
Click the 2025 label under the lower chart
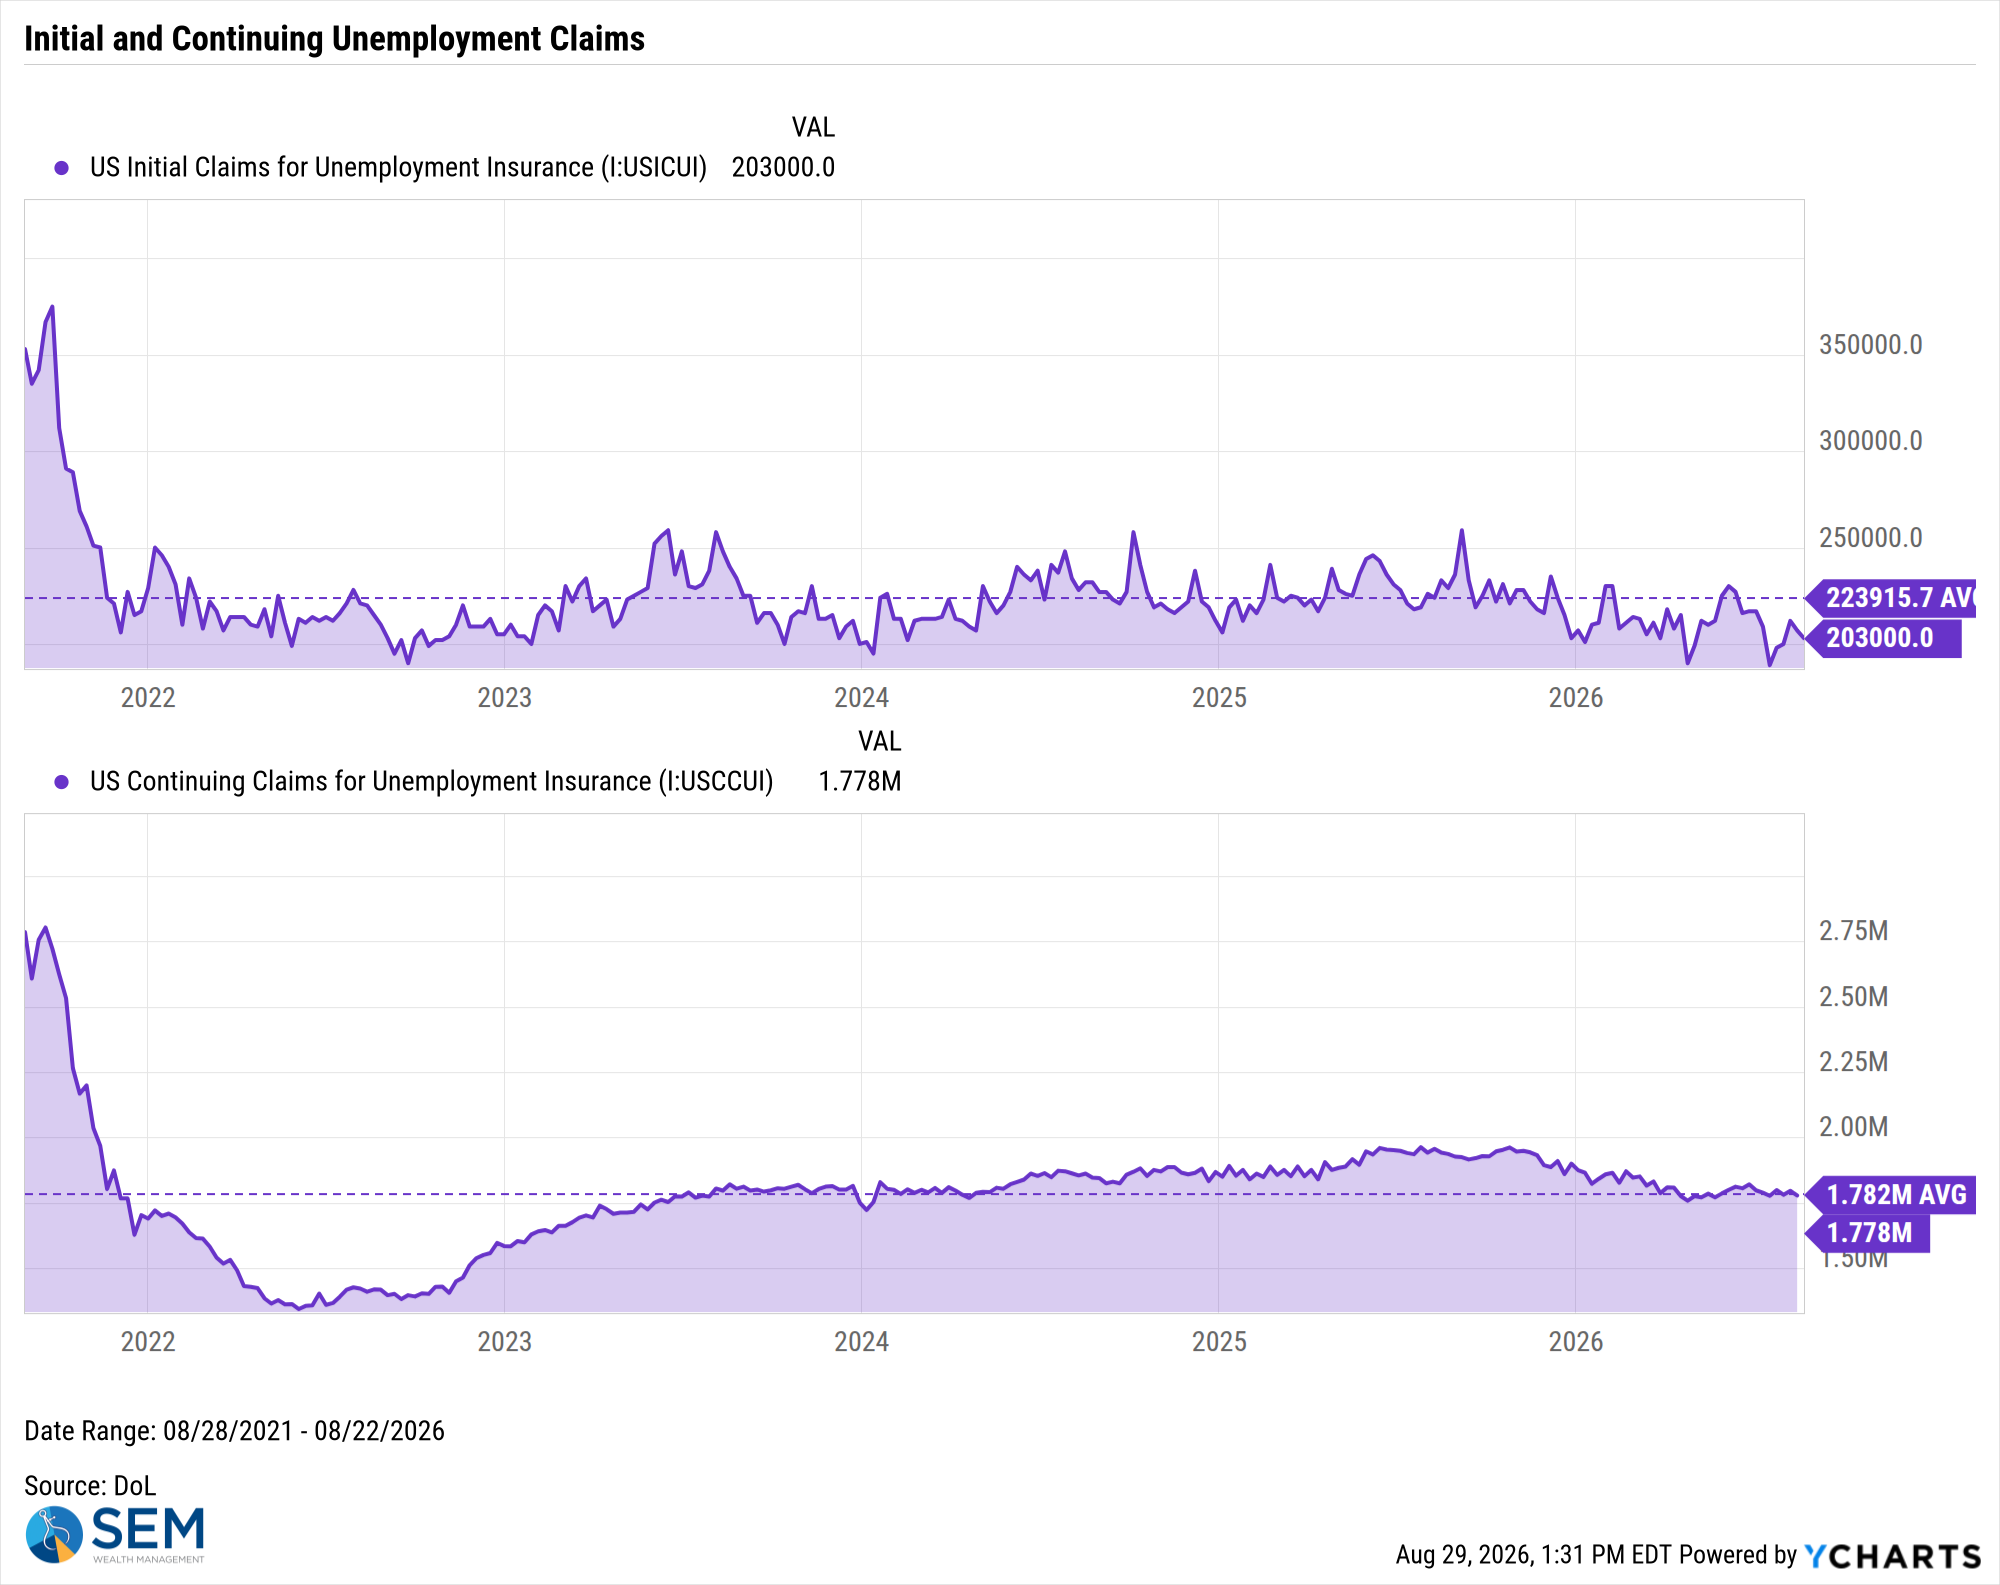[1219, 1342]
